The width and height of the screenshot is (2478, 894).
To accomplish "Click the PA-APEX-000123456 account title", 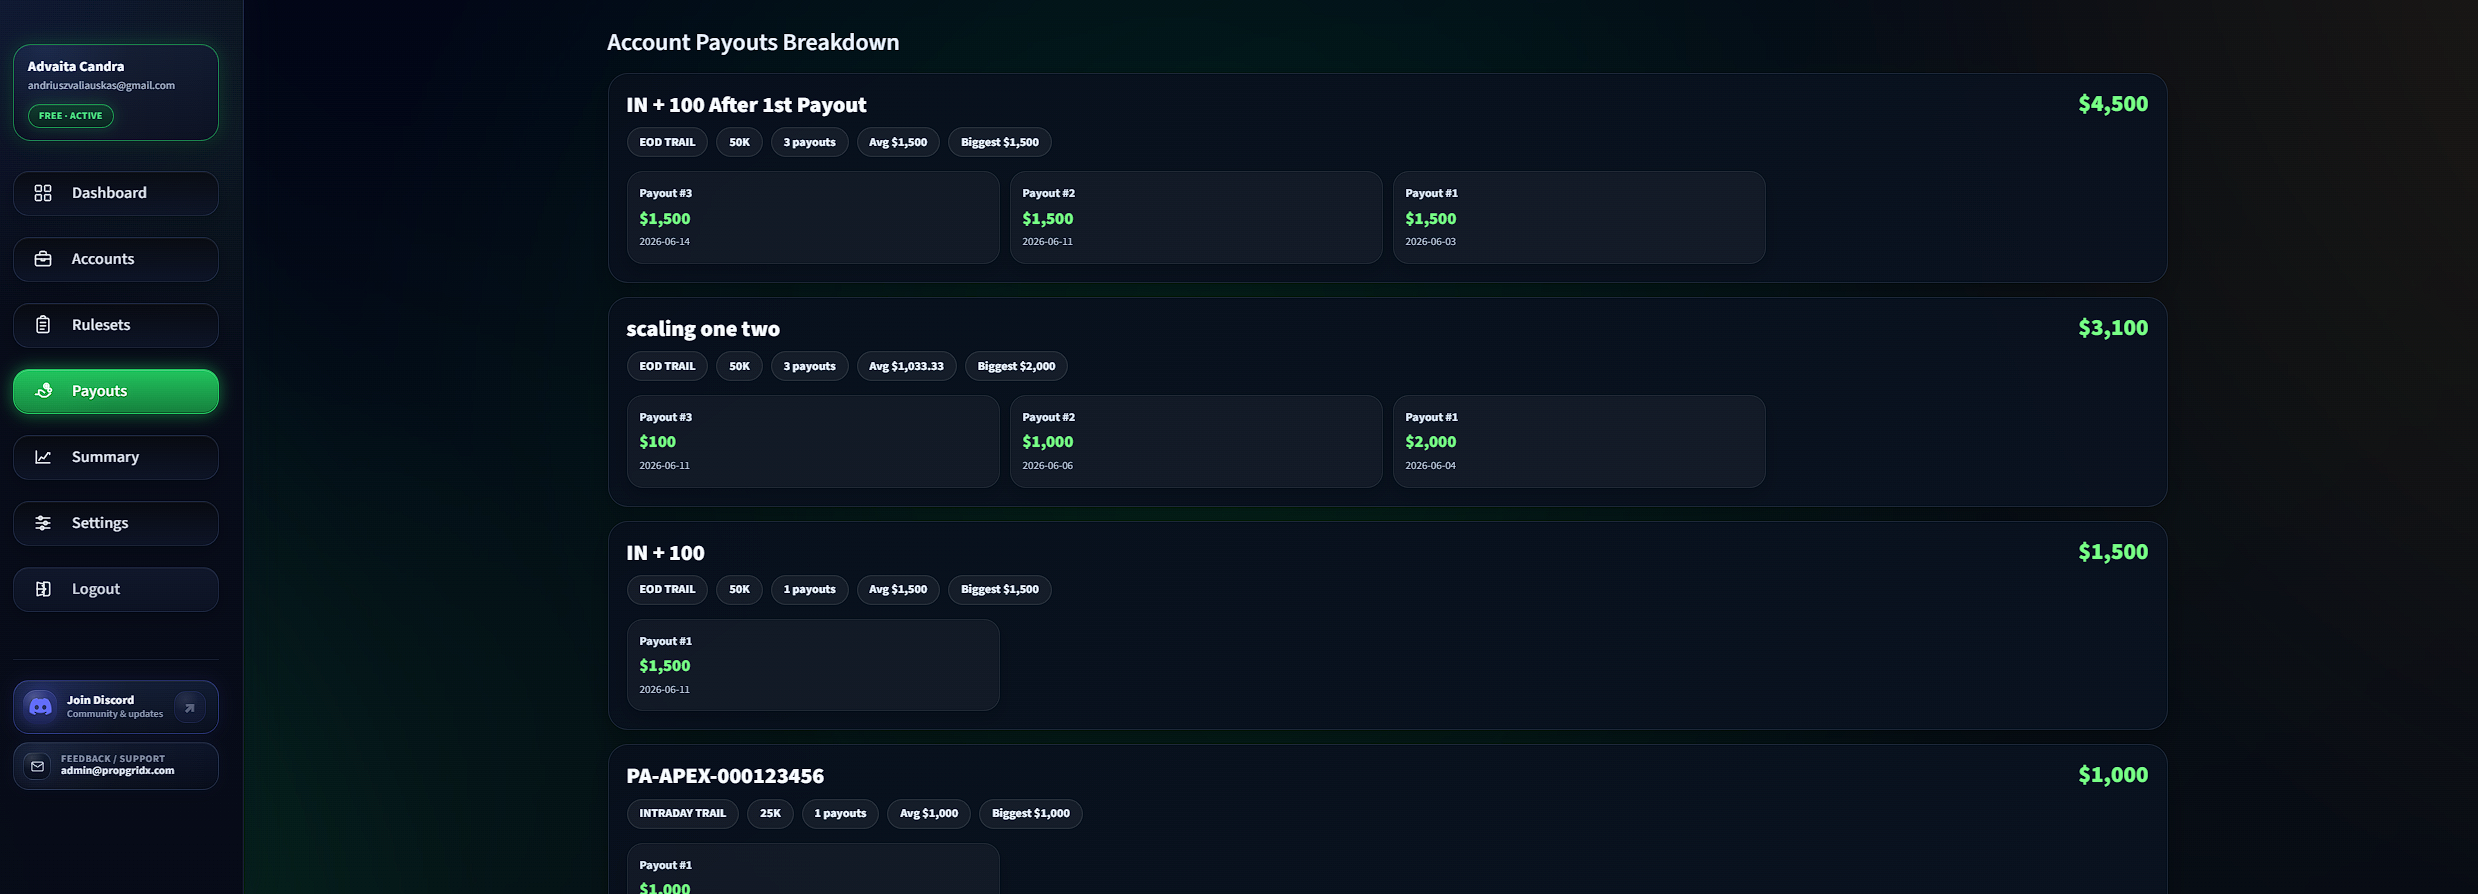I will click(x=725, y=776).
